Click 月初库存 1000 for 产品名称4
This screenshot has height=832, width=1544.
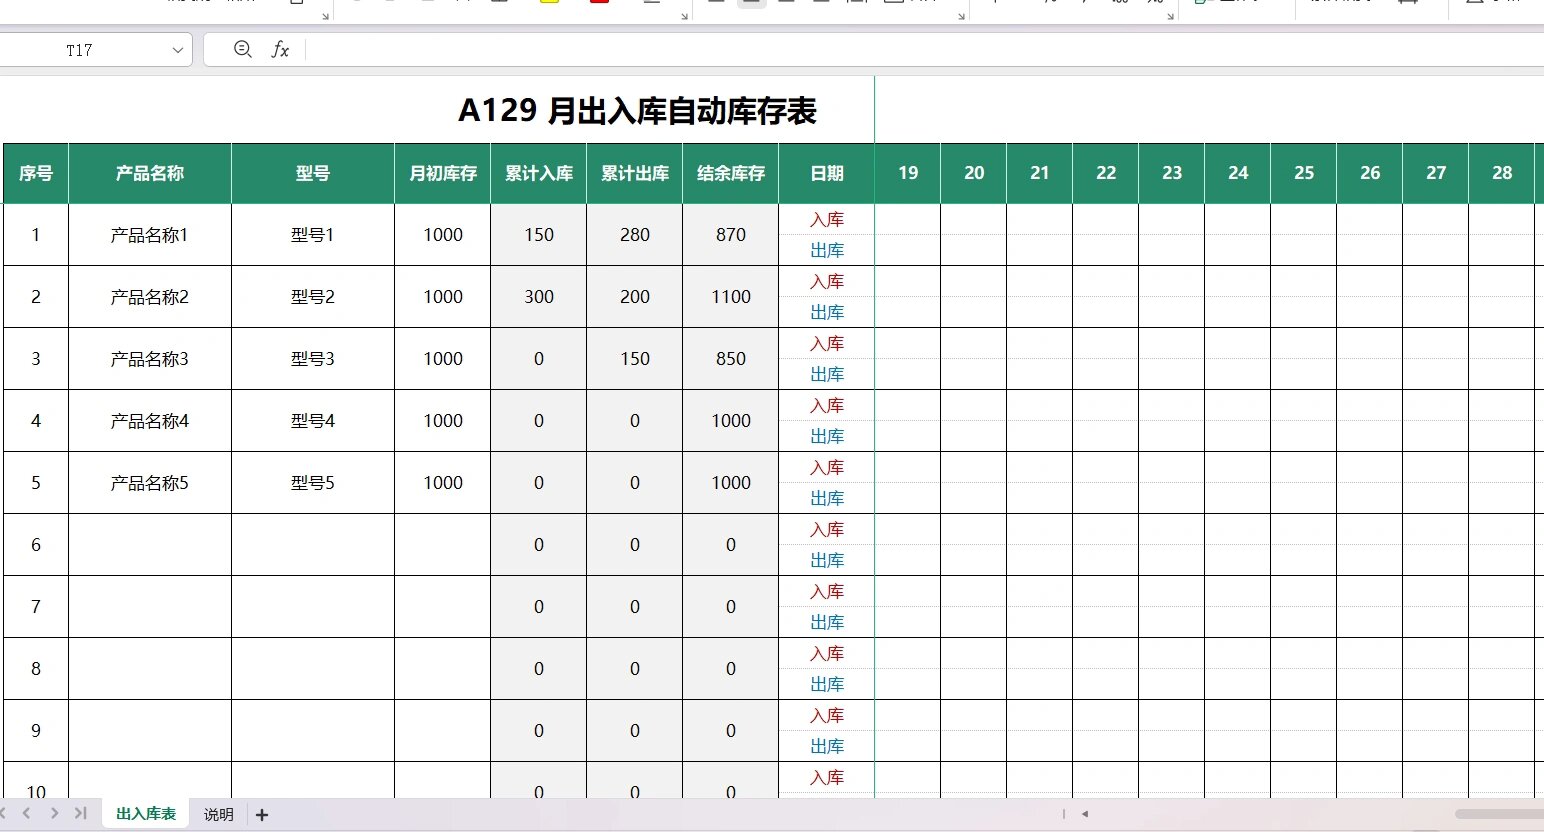tap(443, 421)
